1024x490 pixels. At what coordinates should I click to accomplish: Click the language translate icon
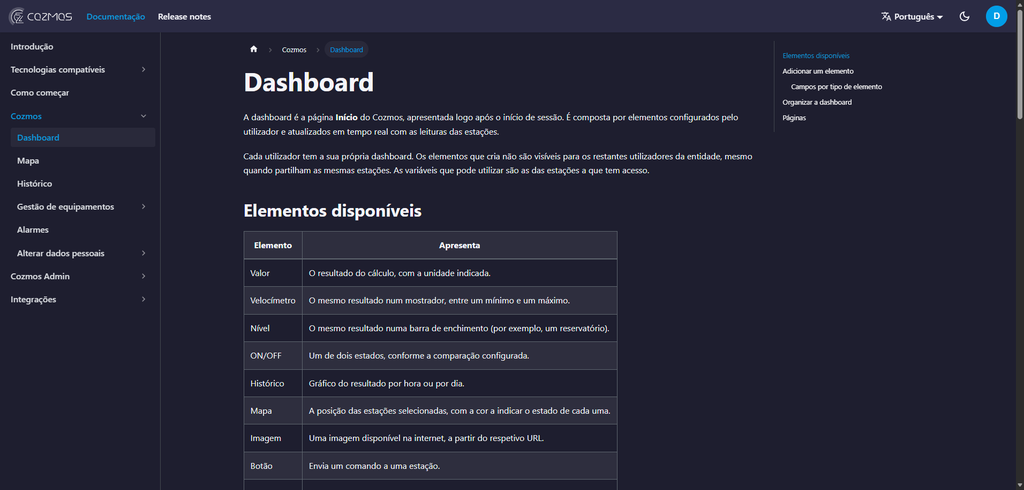[886, 16]
